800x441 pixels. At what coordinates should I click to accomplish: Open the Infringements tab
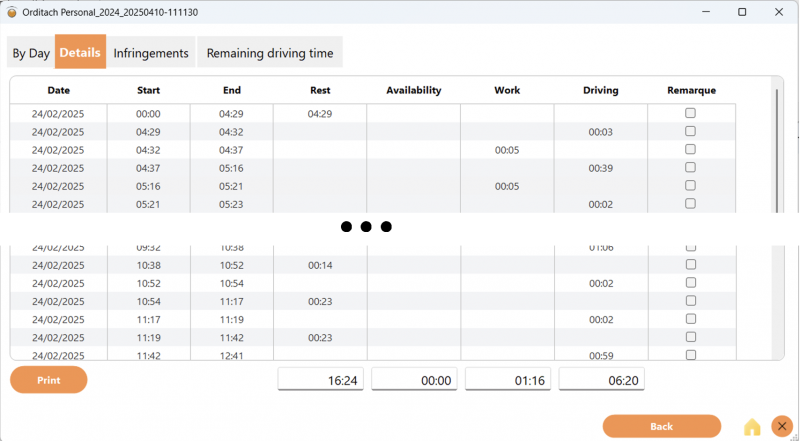pyautogui.click(x=151, y=53)
